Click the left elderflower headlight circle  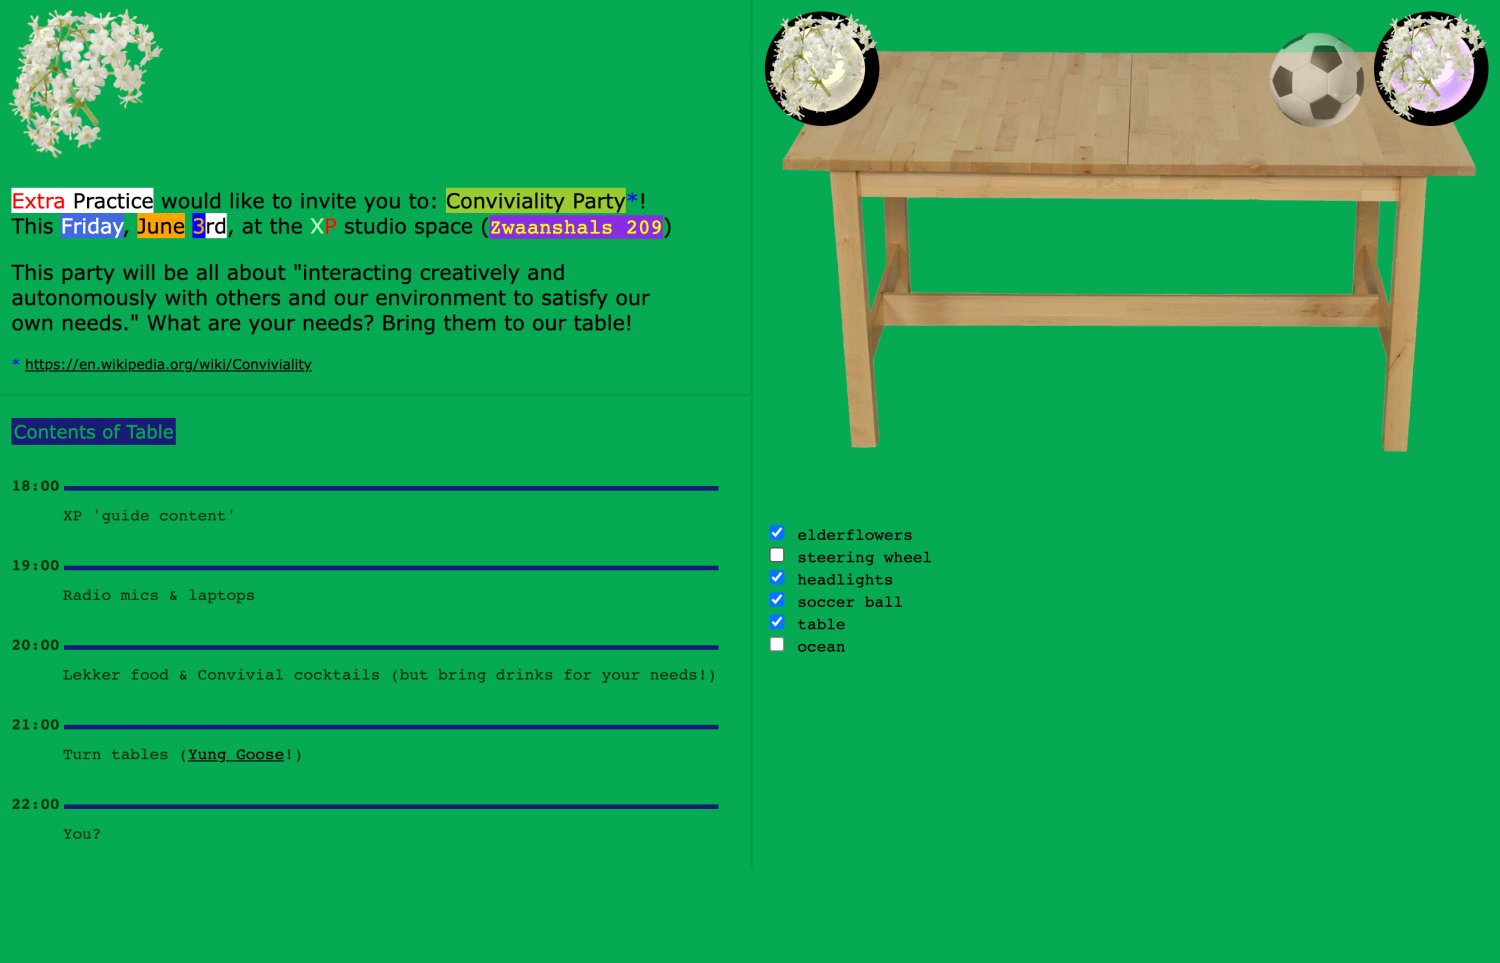click(822, 69)
